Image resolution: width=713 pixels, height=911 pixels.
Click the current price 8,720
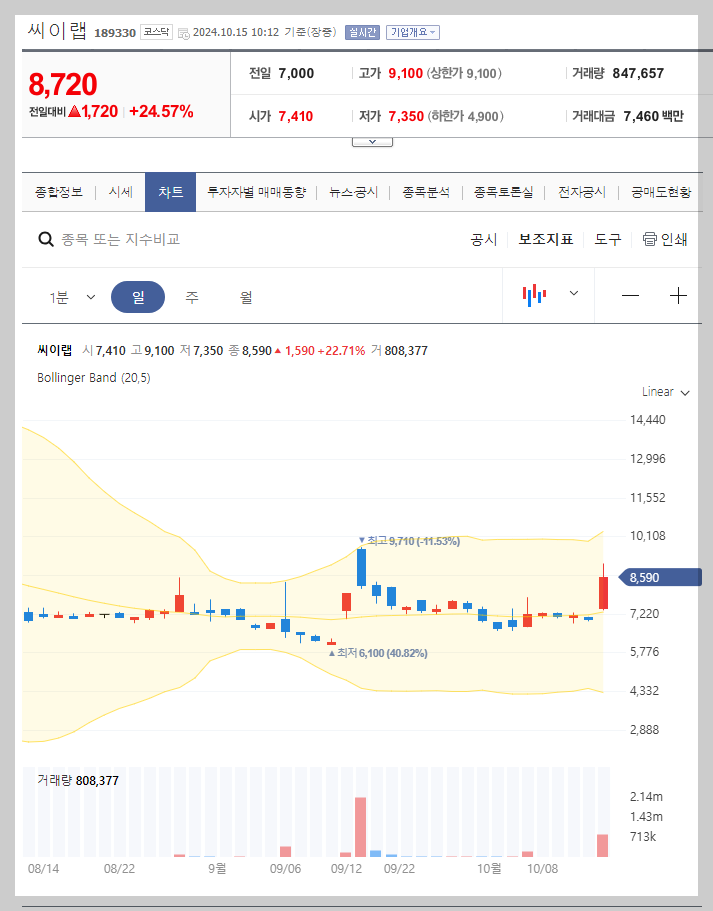click(x=63, y=84)
